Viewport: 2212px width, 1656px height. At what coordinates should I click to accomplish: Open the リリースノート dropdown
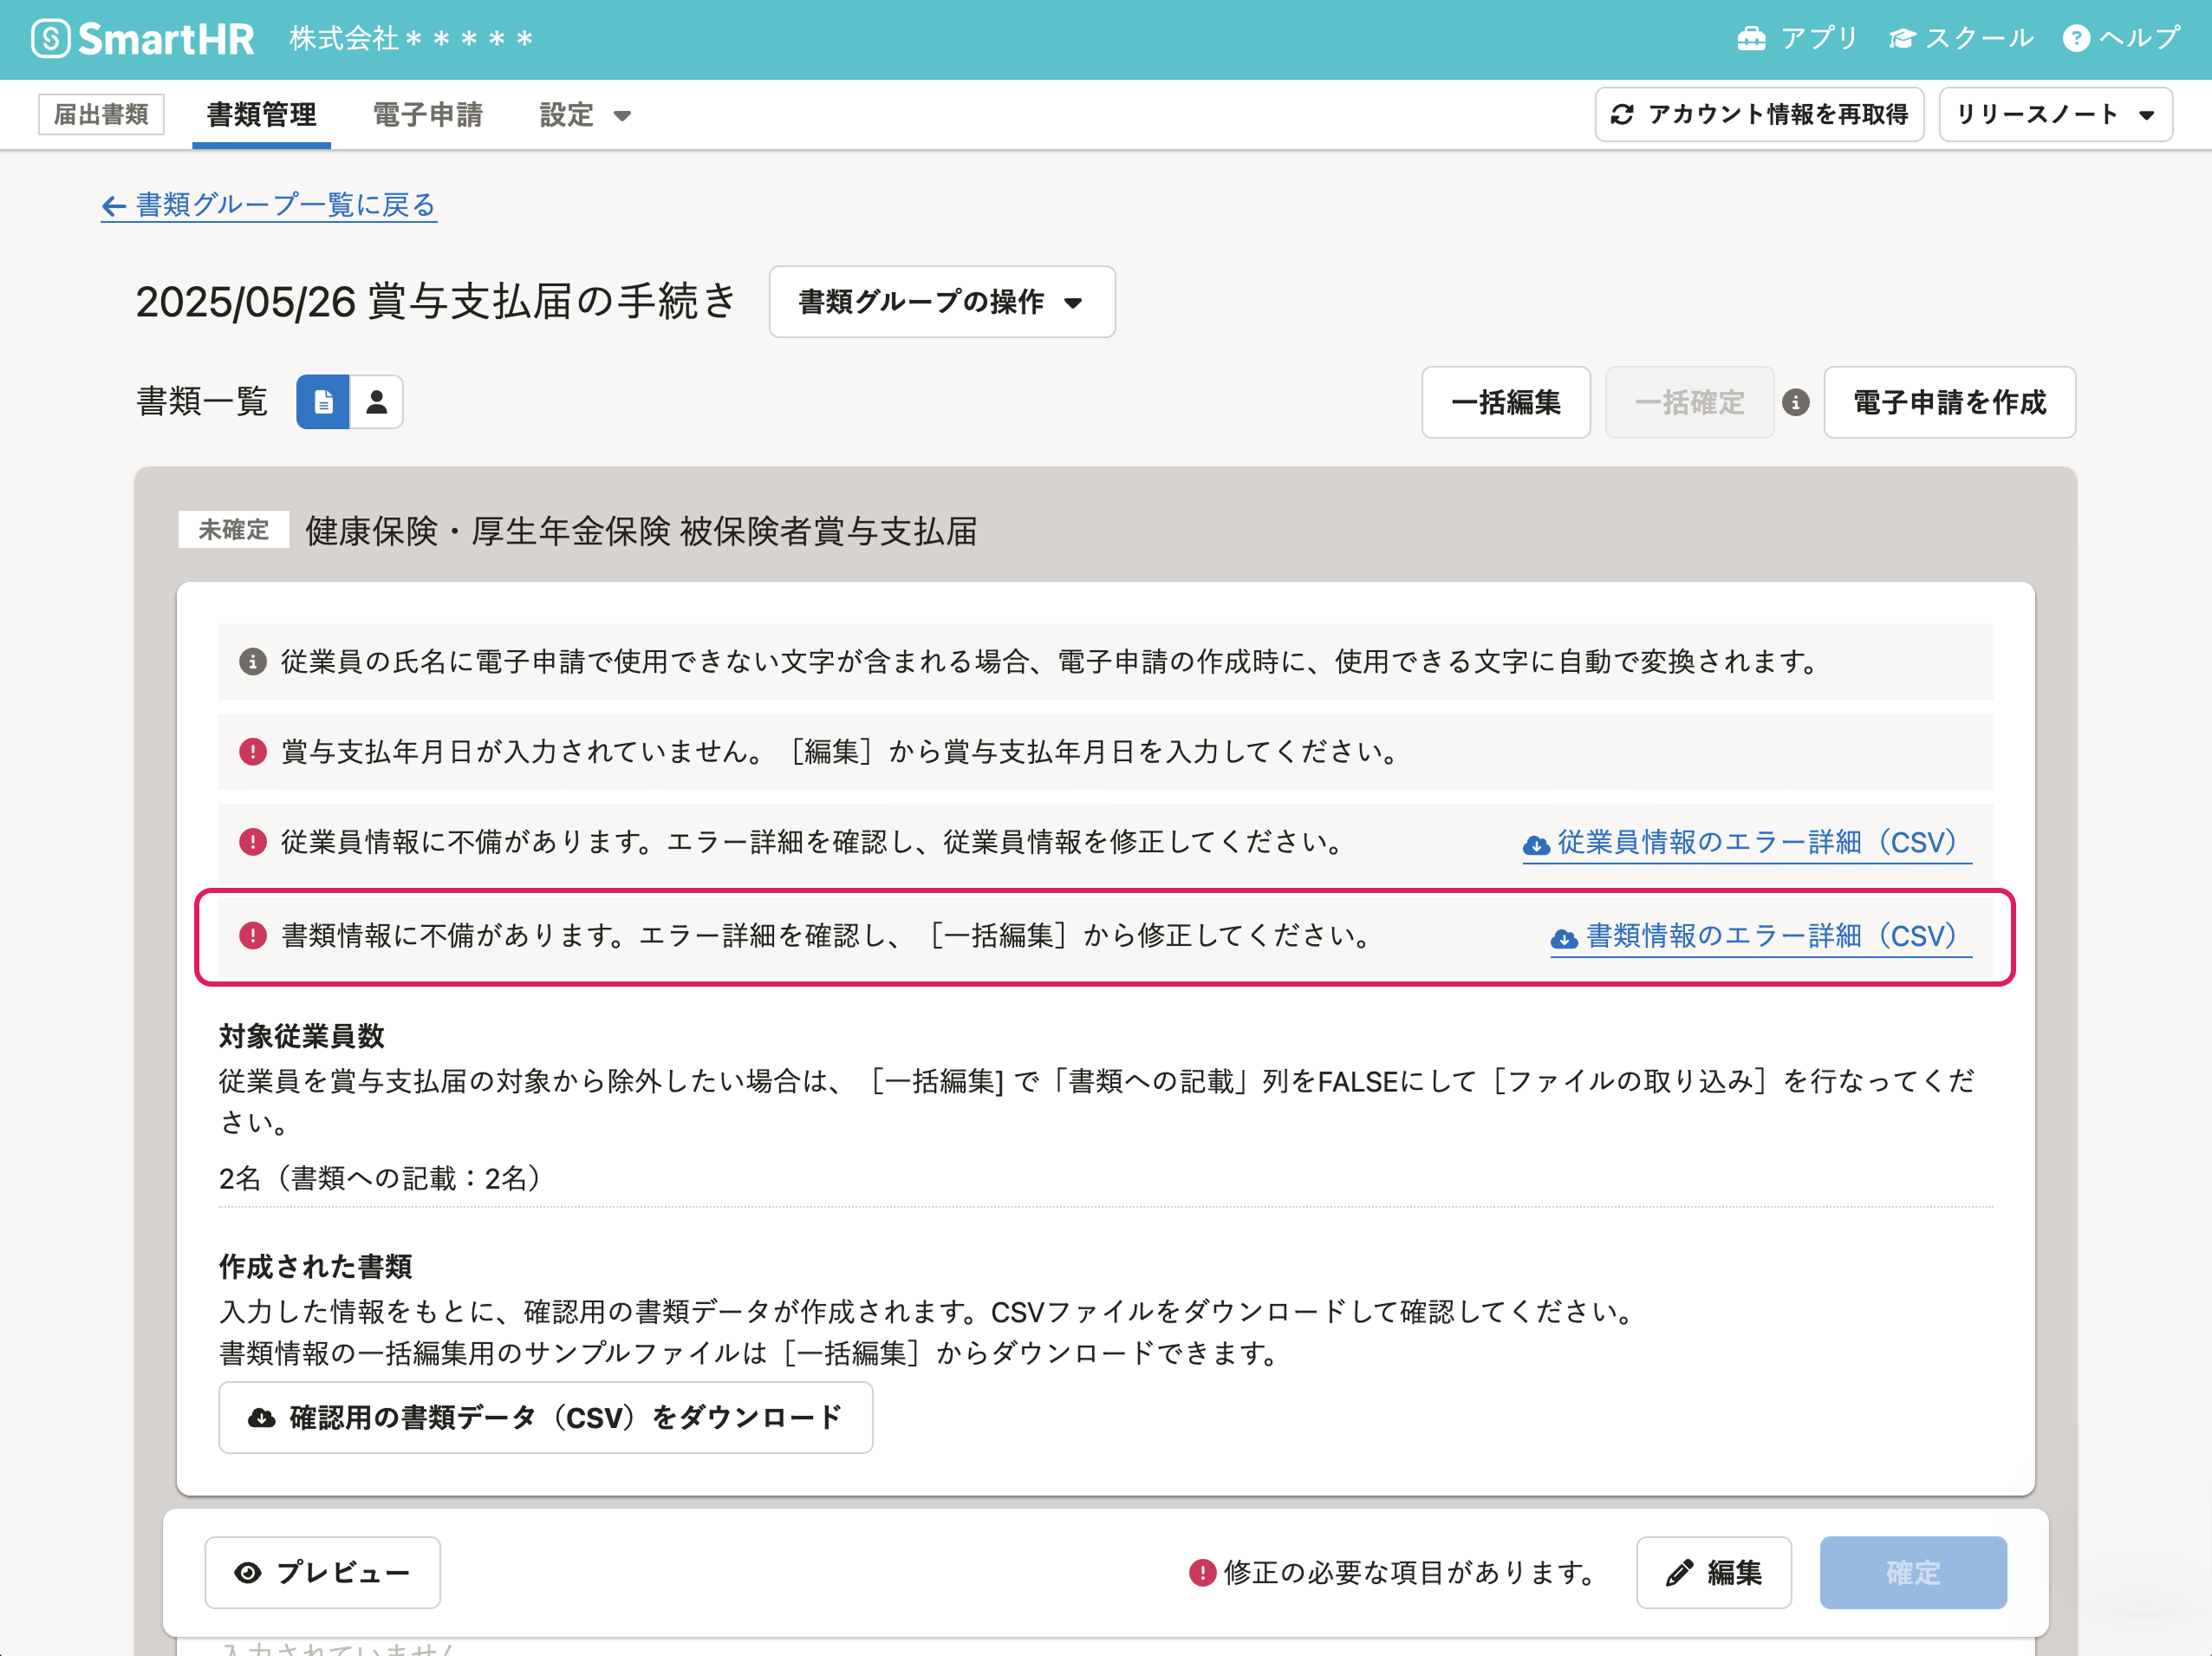2055,115
